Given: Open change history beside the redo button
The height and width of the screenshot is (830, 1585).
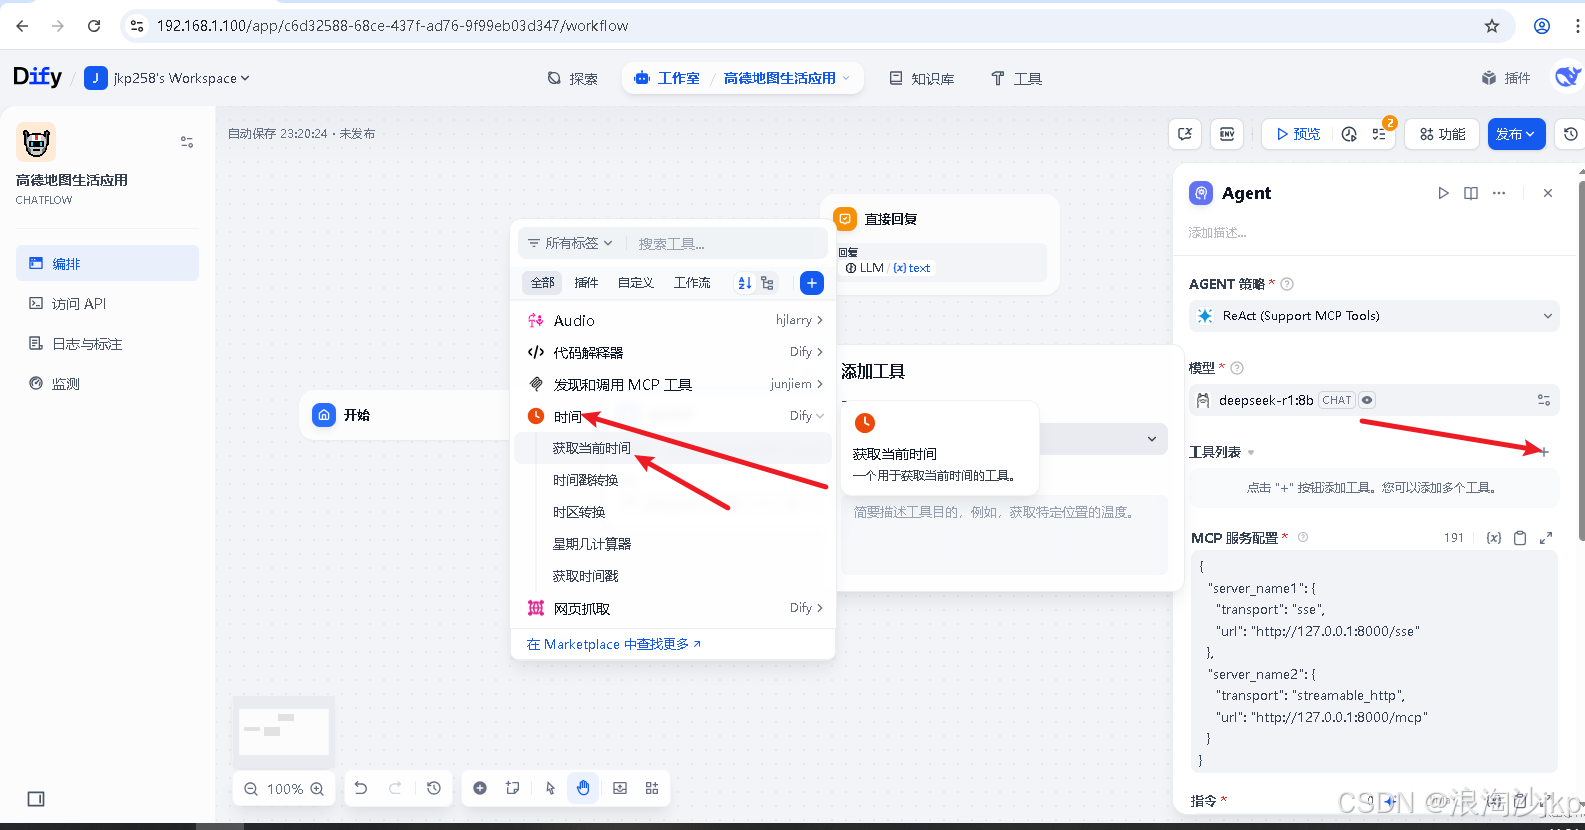Looking at the screenshot, I should point(433,788).
